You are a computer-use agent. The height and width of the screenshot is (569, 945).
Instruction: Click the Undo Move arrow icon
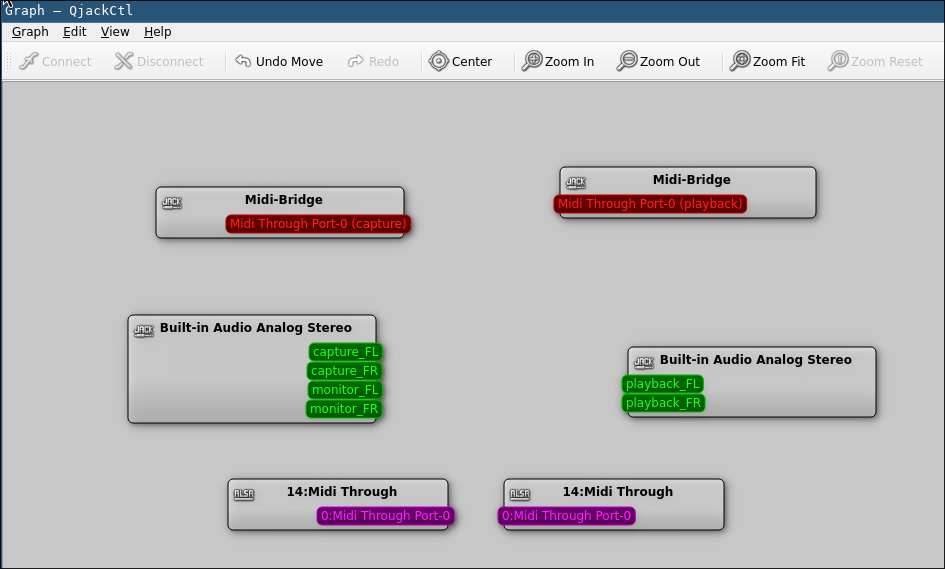coord(243,62)
